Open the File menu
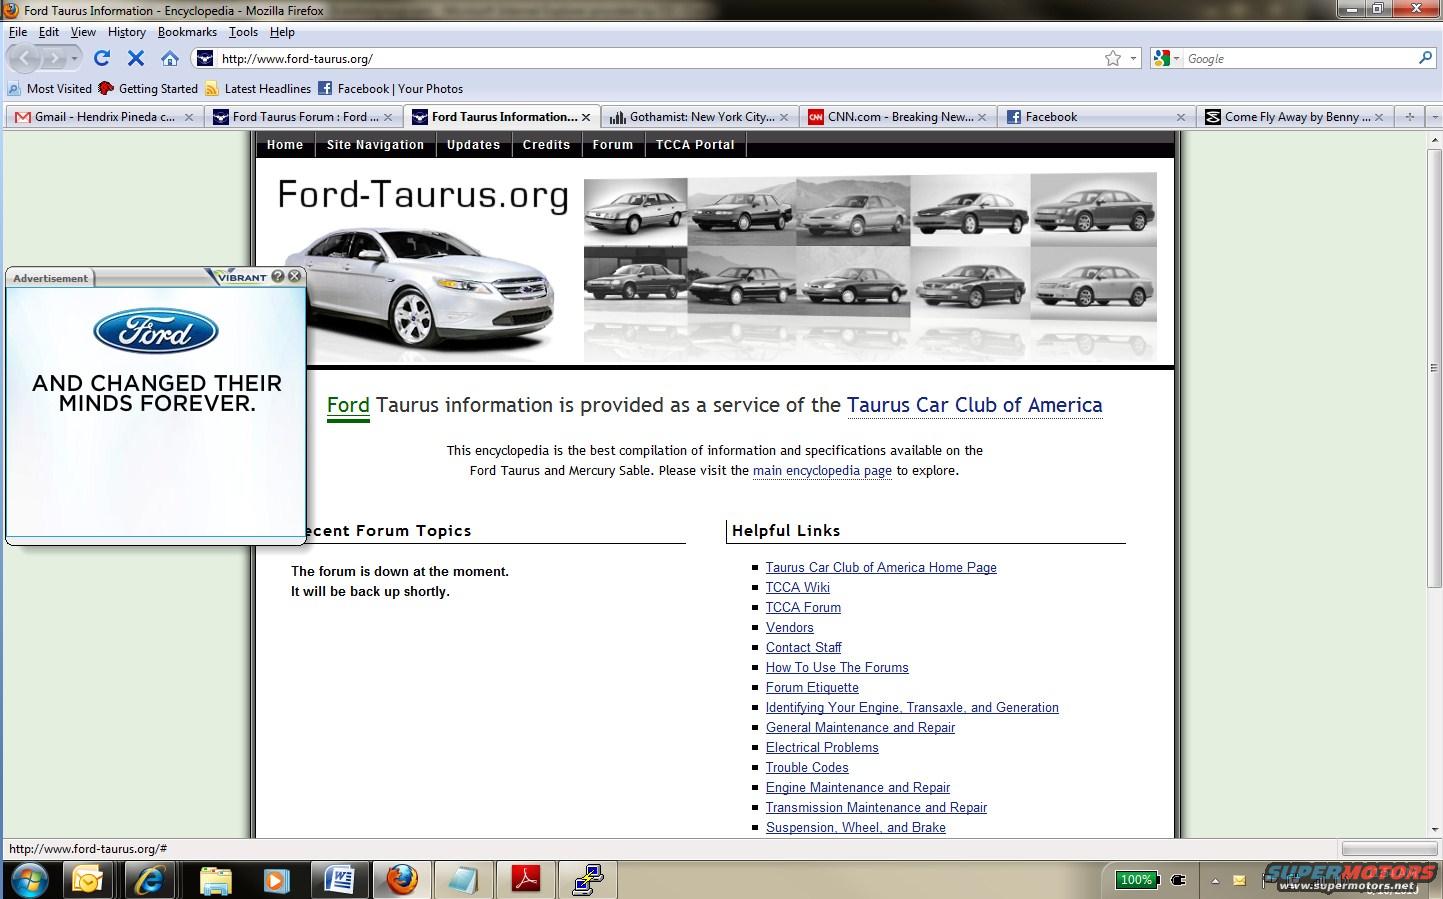This screenshot has width=1443, height=899. [18, 32]
